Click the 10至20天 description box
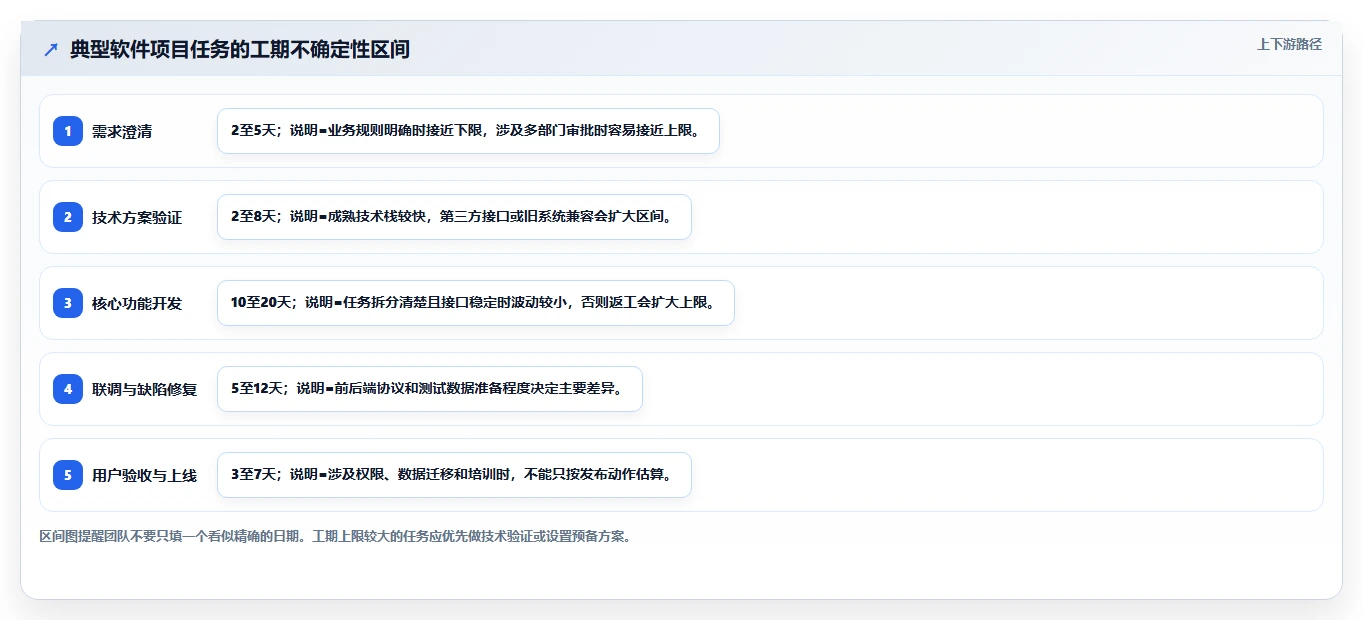 click(x=476, y=303)
